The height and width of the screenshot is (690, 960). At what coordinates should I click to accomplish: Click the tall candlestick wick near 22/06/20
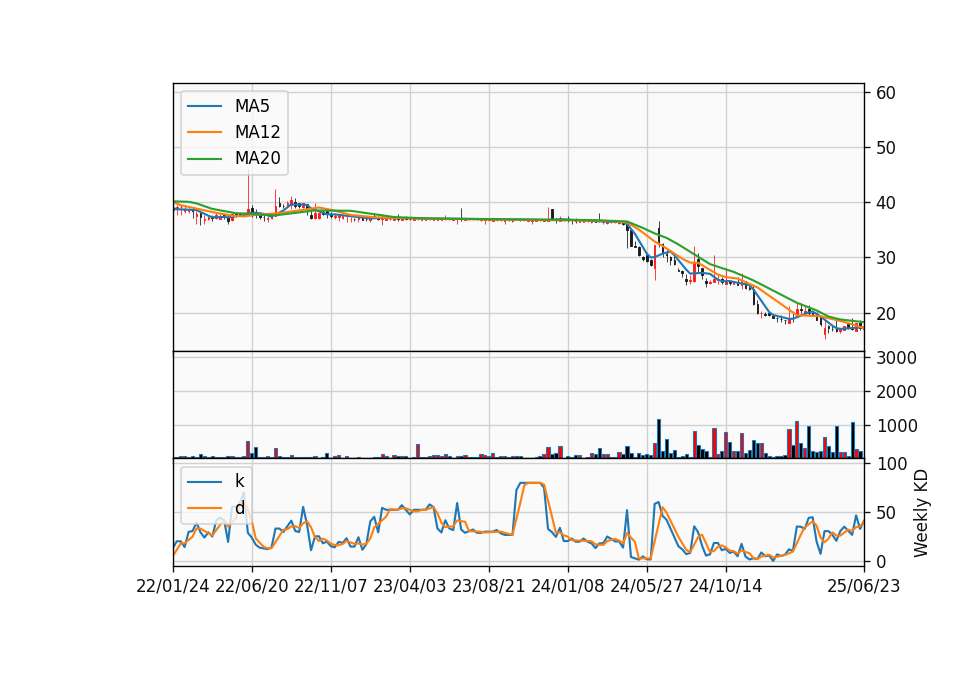click(249, 193)
